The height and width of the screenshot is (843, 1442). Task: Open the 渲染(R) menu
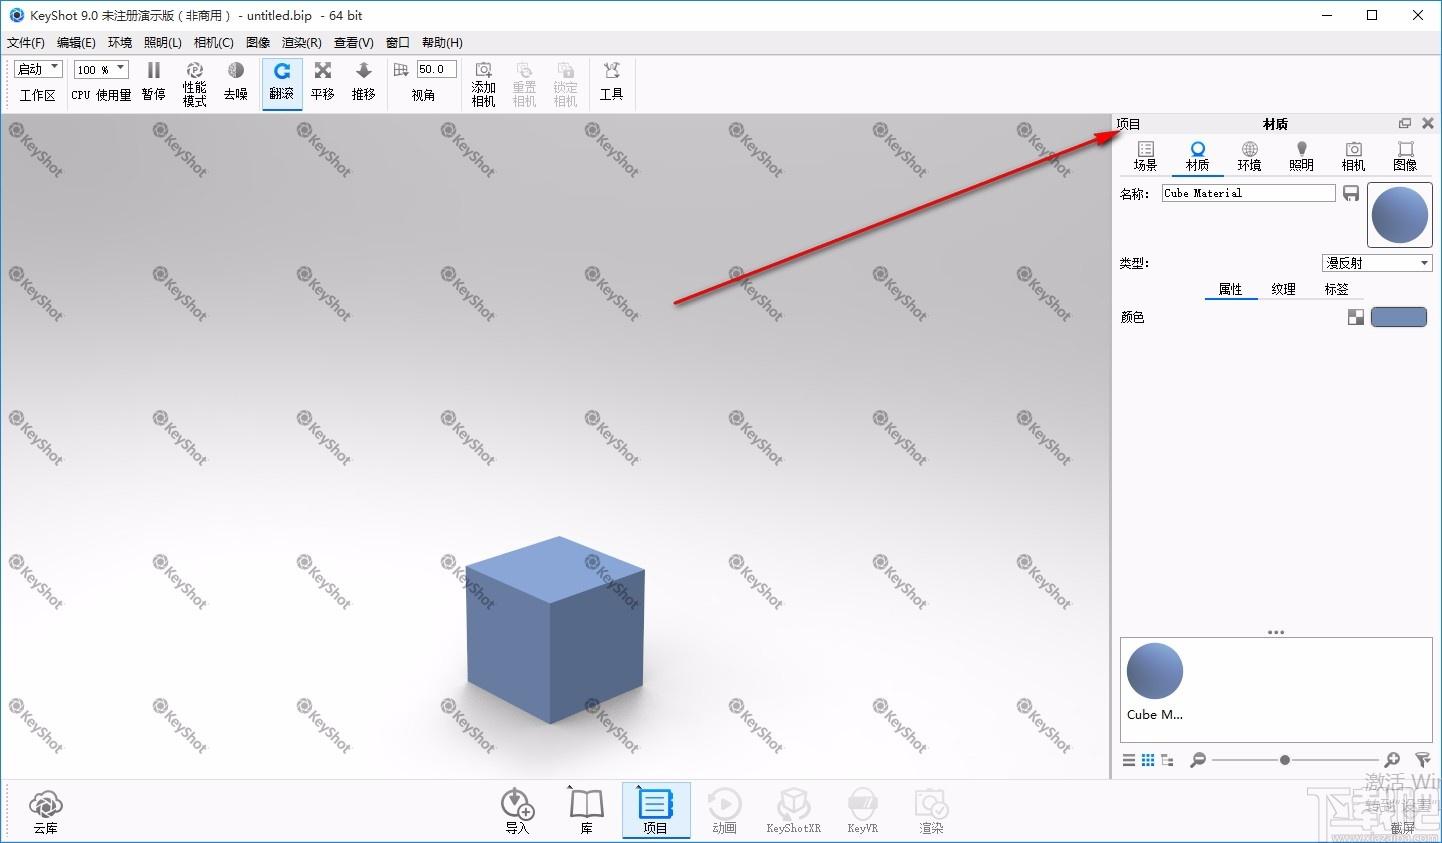[302, 42]
